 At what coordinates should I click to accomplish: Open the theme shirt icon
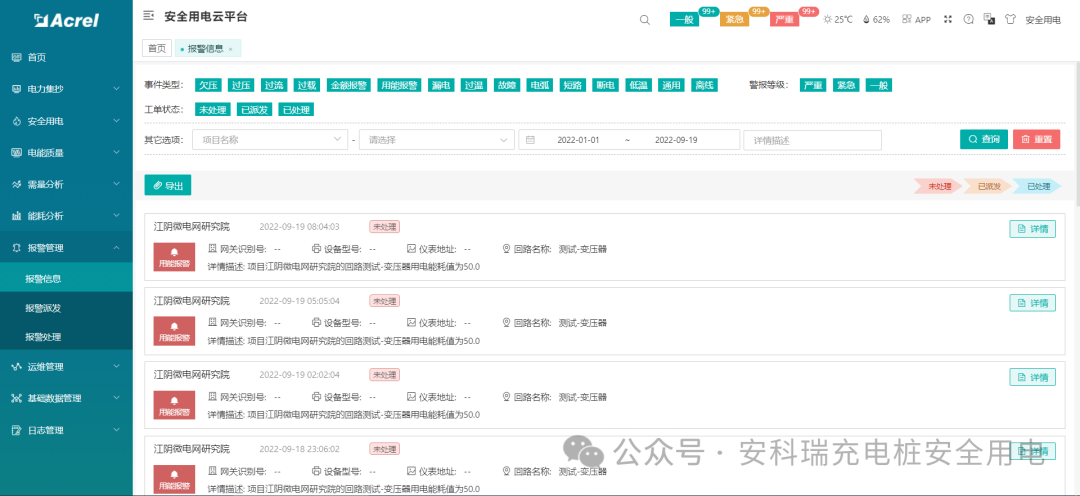(x=1010, y=19)
